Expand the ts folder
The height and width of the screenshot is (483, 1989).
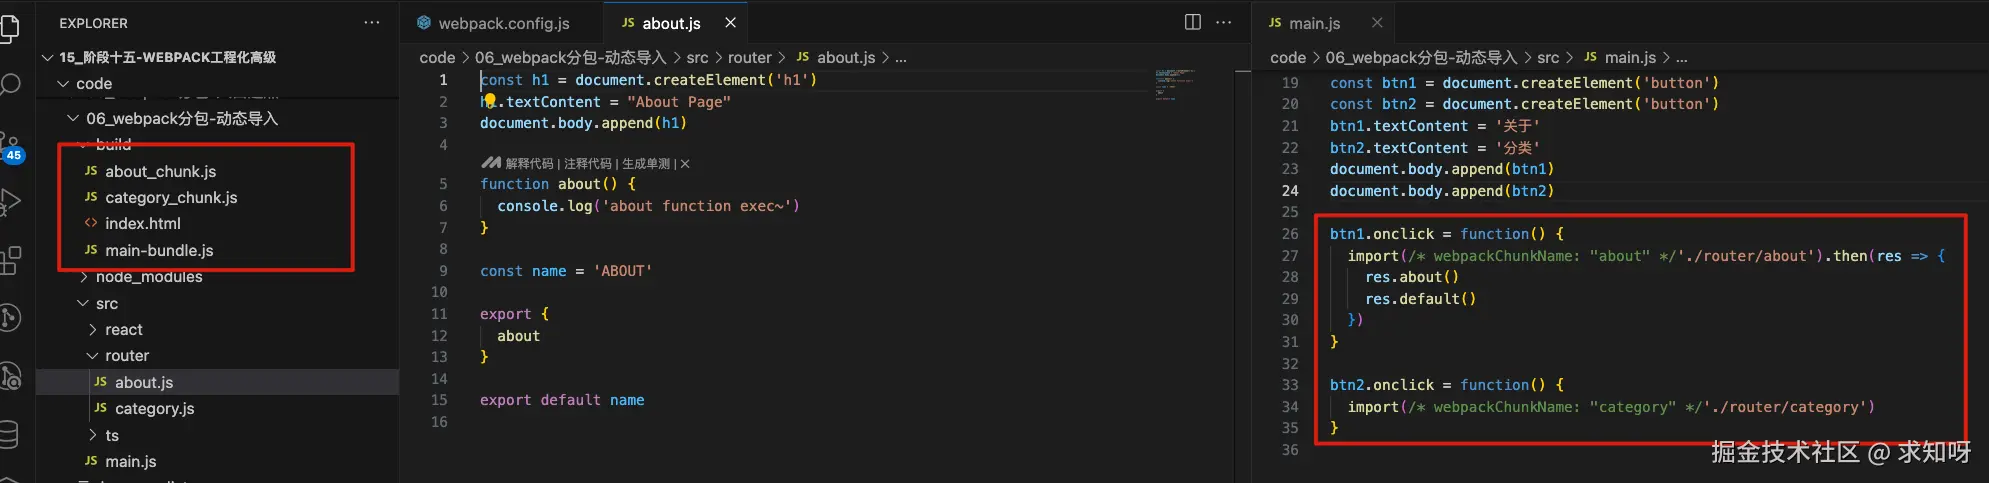(93, 435)
